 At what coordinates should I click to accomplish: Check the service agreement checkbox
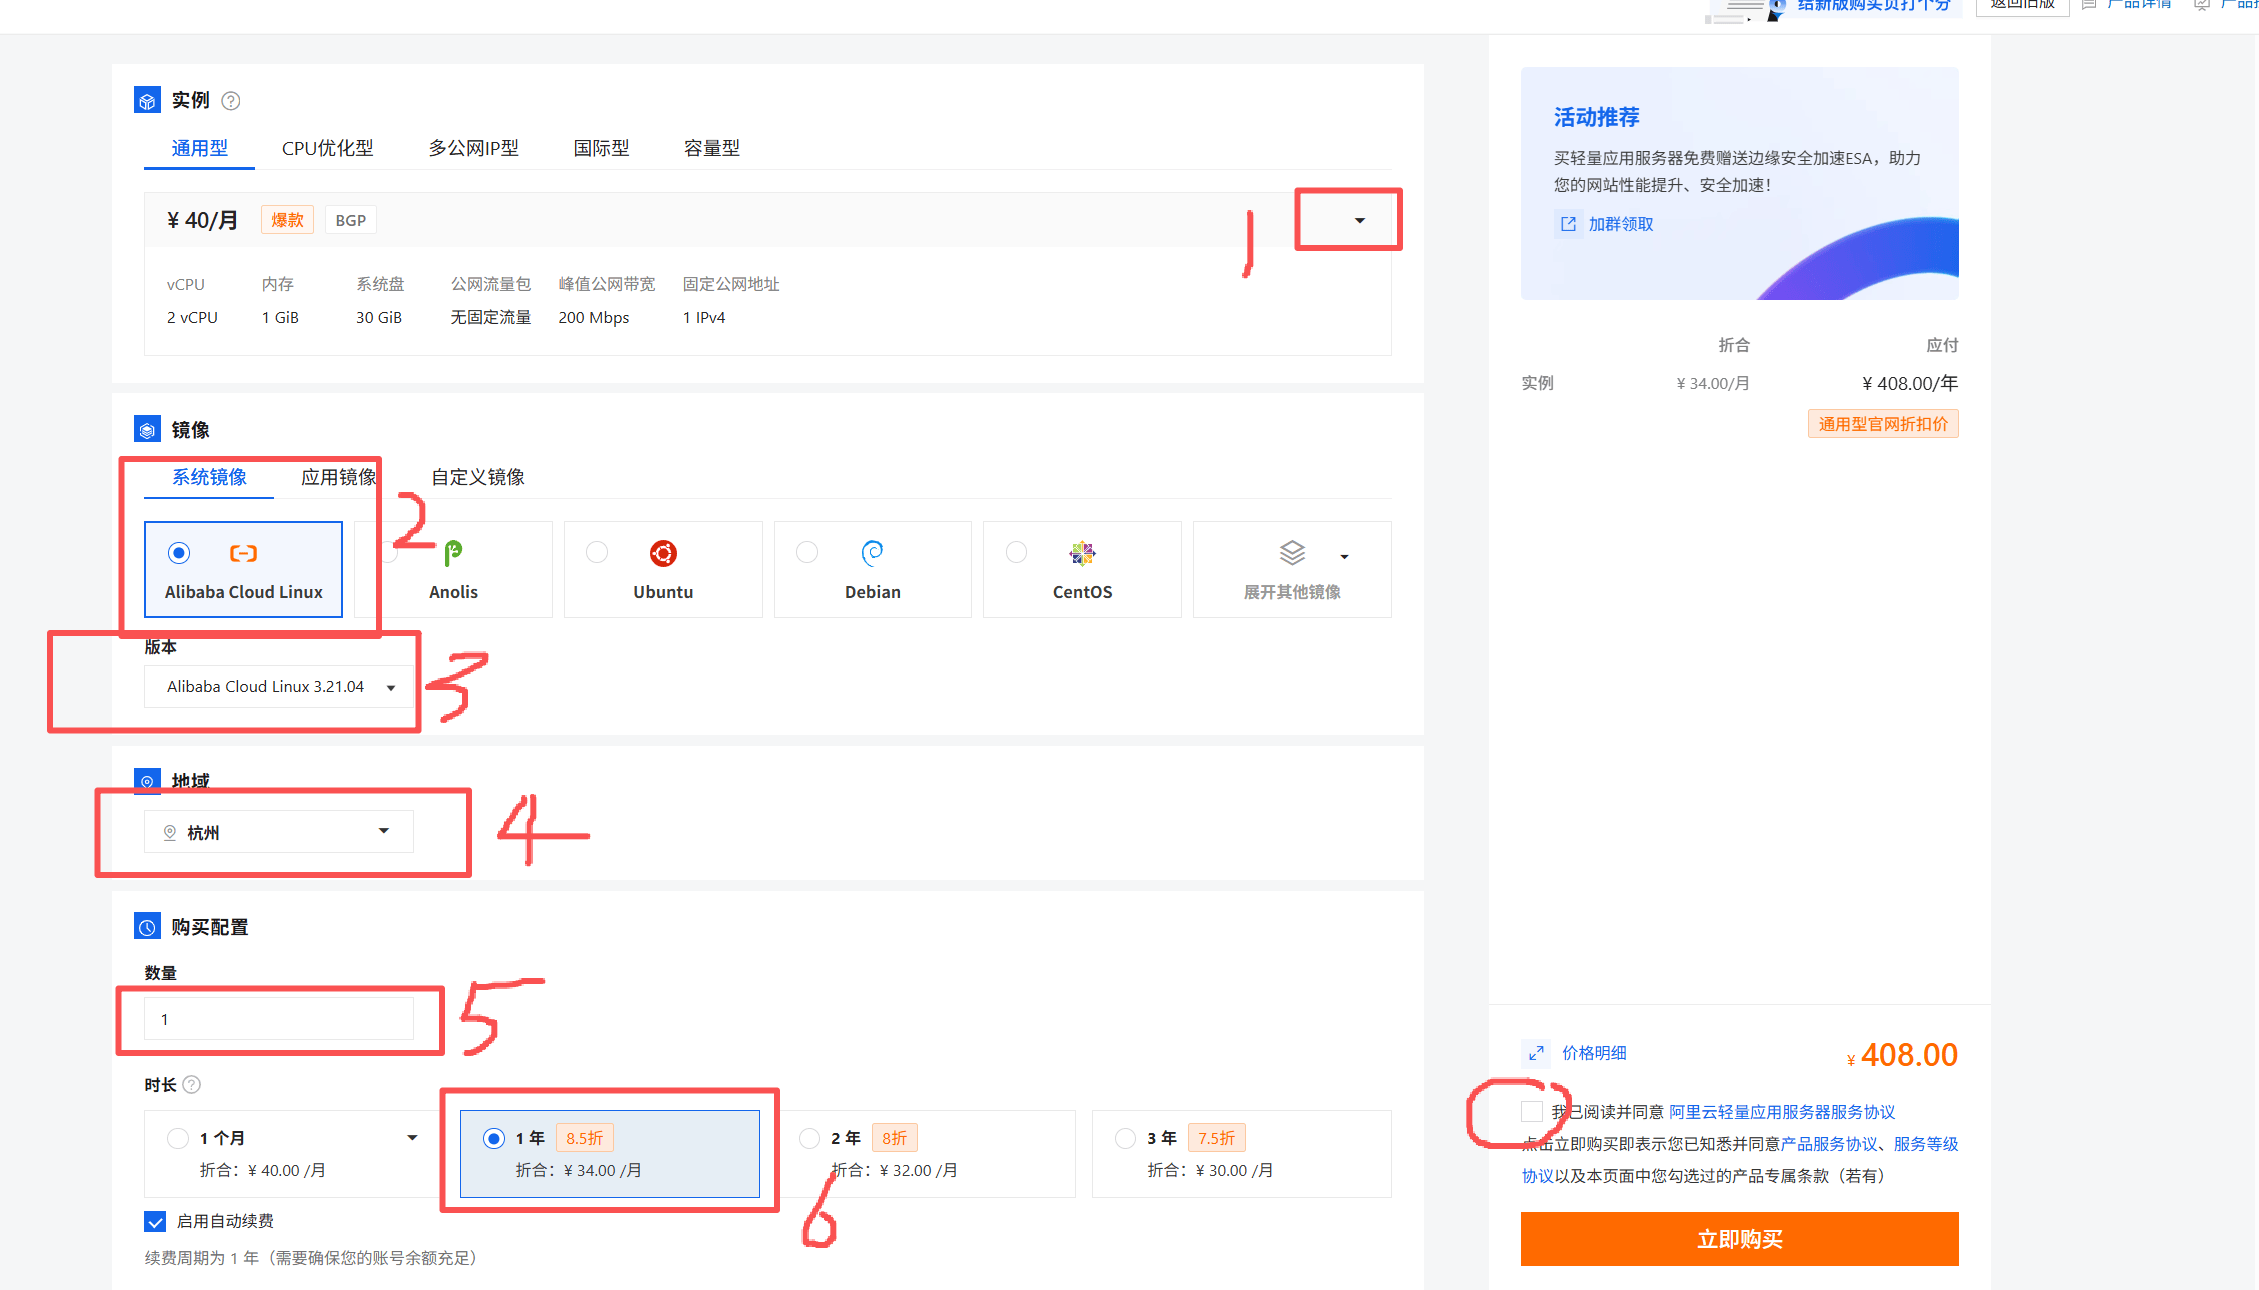pyautogui.click(x=1531, y=1111)
